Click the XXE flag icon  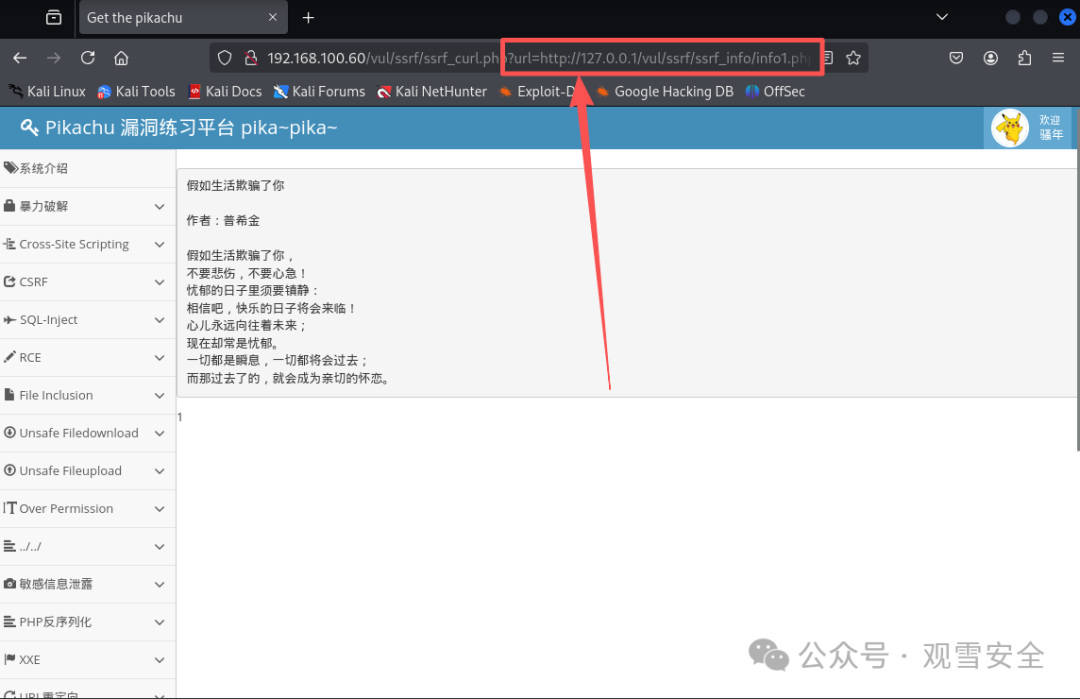10,659
